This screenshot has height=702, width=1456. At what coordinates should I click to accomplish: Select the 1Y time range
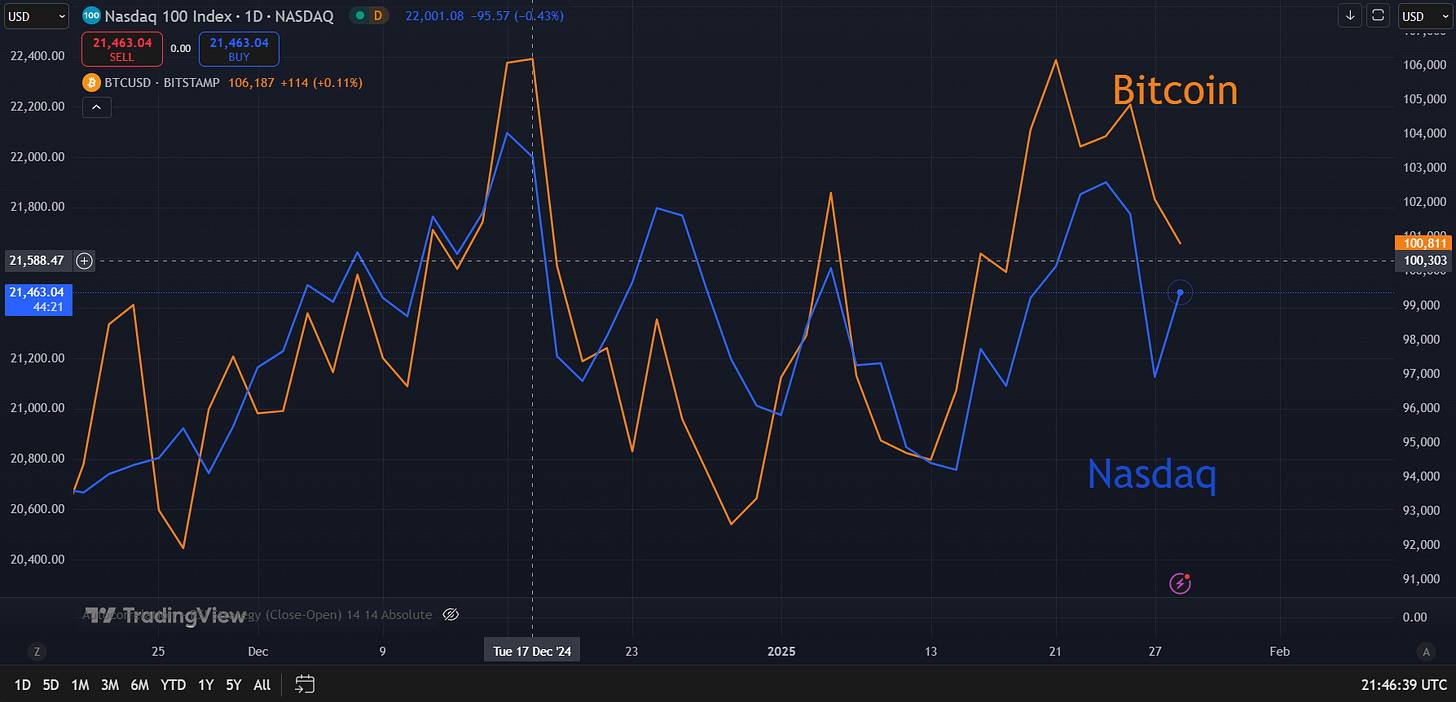pyautogui.click(x=205, y=685)
